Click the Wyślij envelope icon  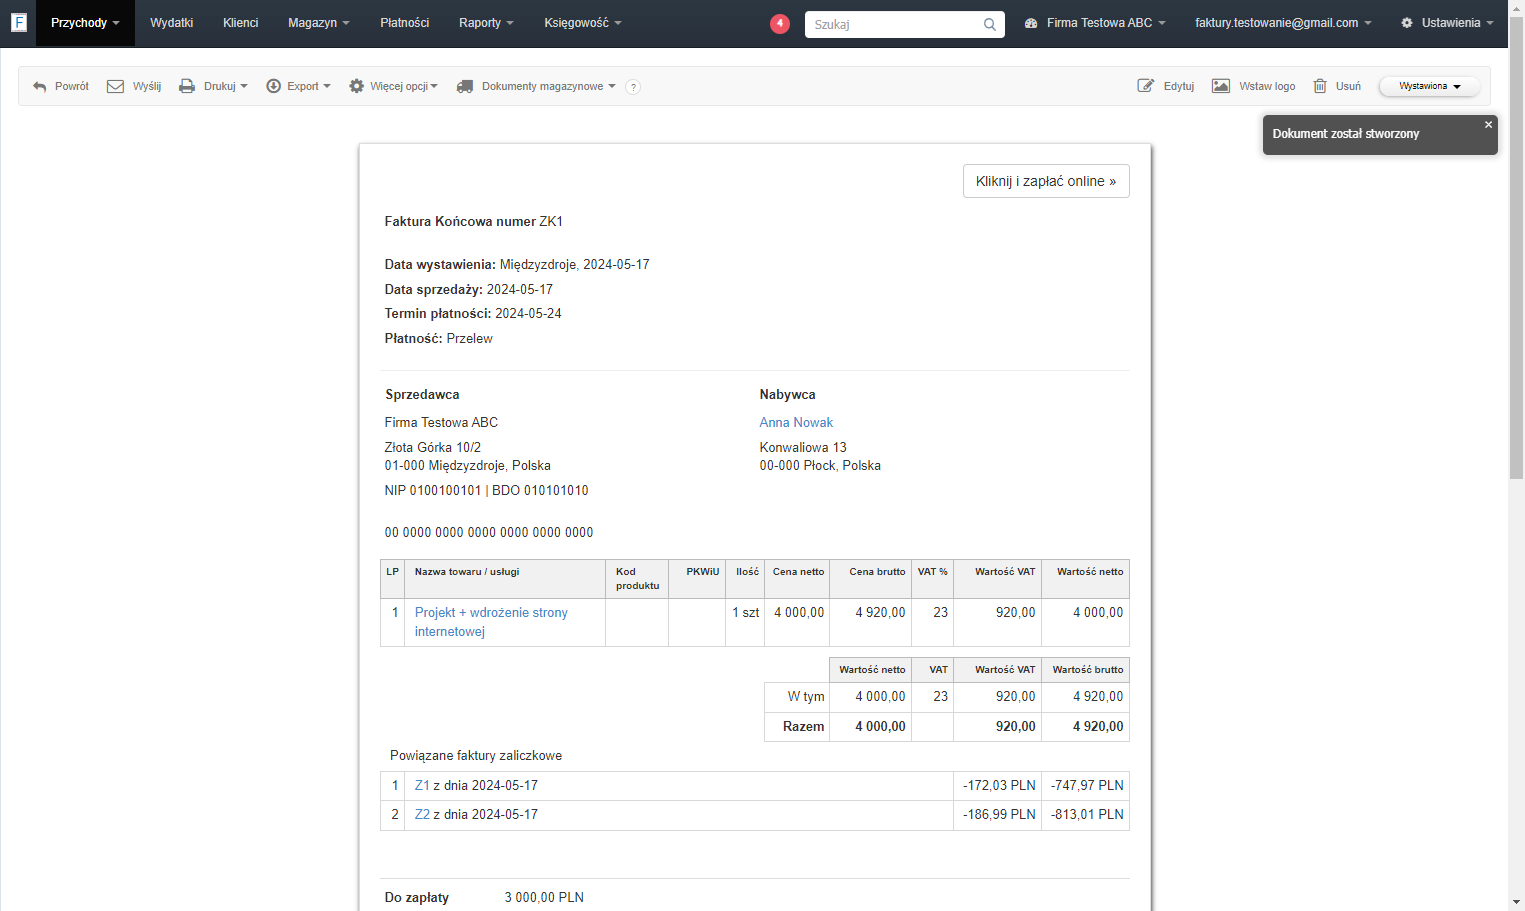pyautogui.click(x=115, y=87)
